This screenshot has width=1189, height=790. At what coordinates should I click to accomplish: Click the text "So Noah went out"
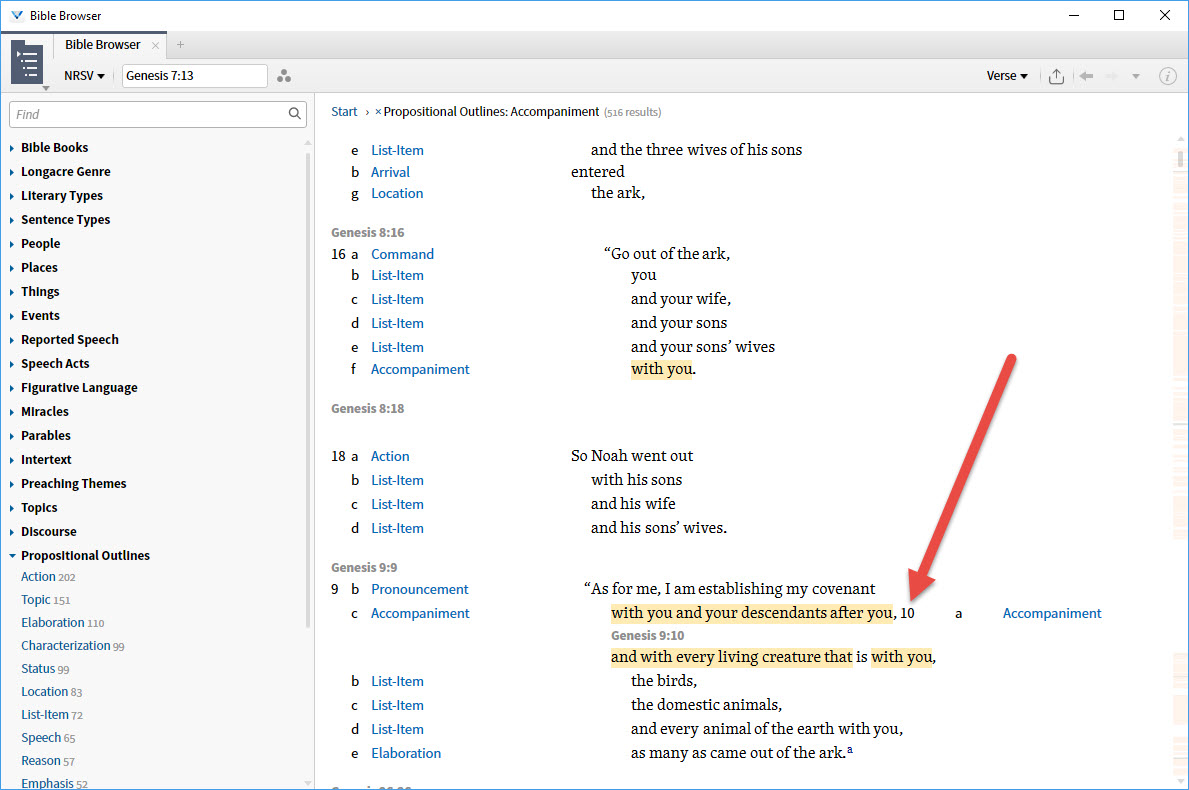pos(632,456)
